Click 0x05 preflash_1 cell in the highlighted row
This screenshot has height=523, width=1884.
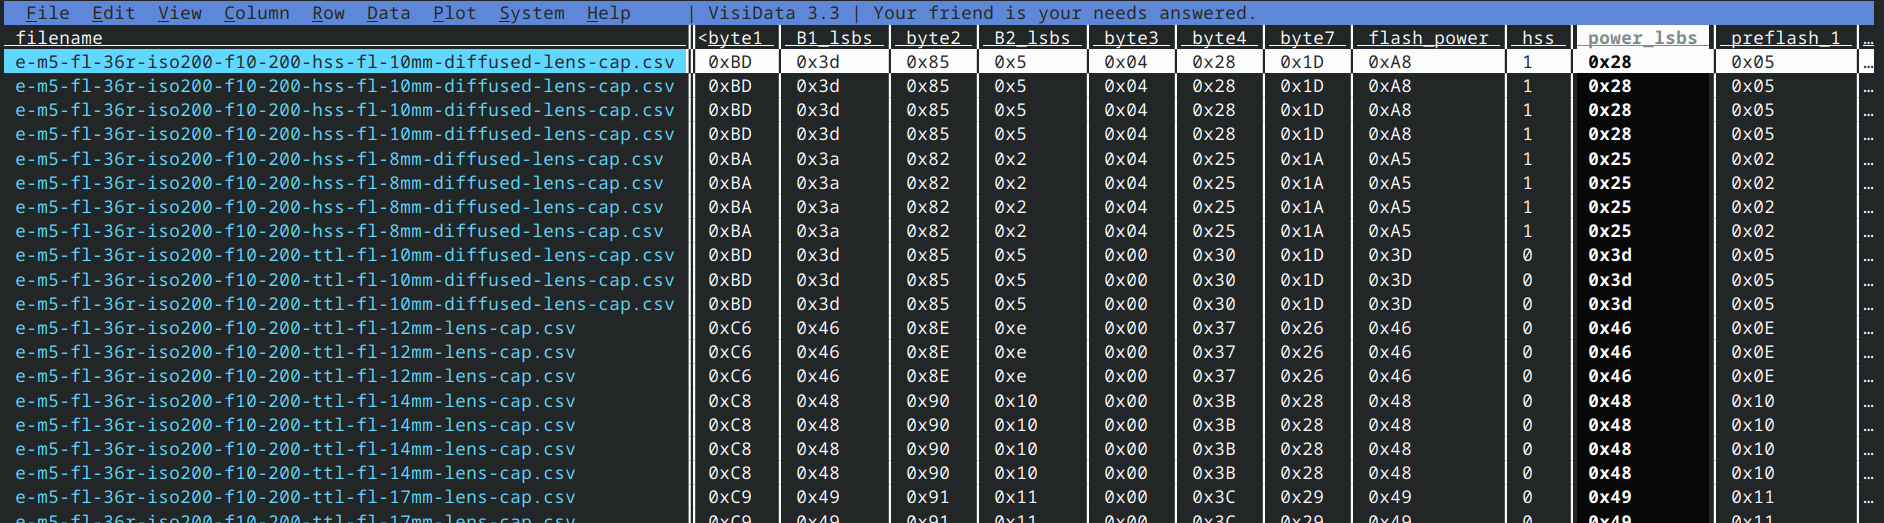pyautogui.click(x=1753, y=62)
